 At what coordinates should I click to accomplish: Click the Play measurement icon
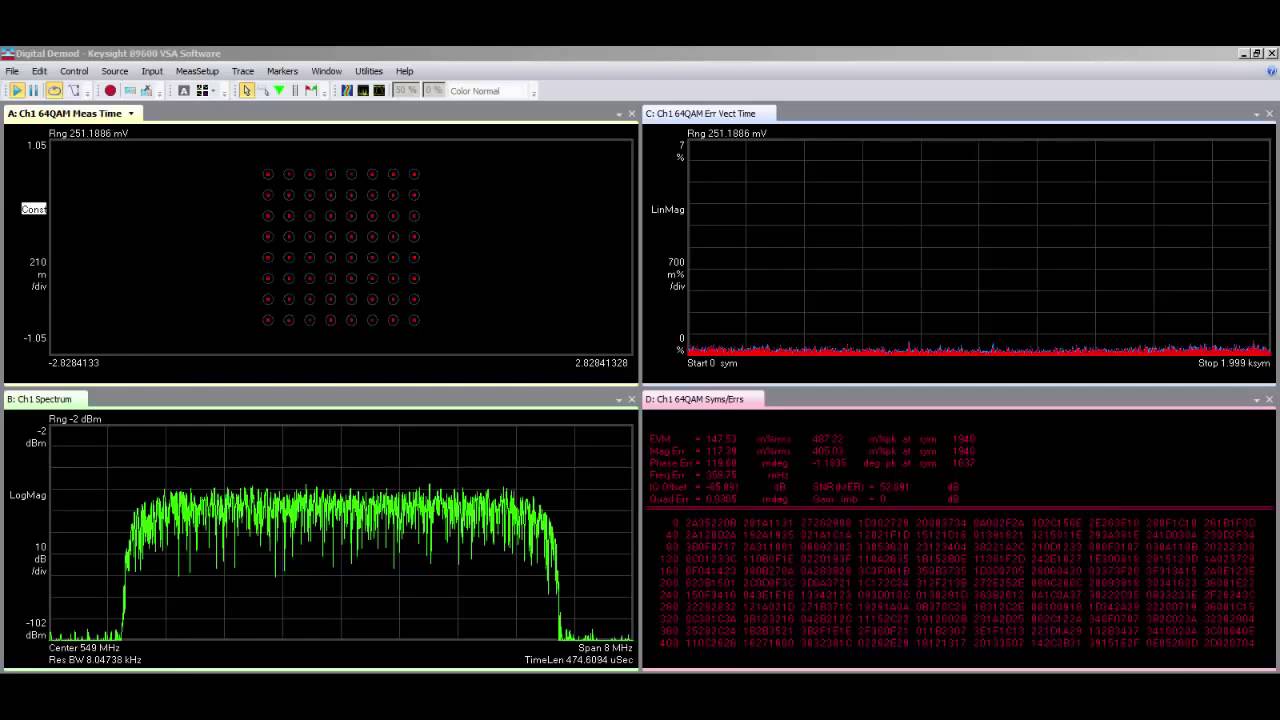(17, 90)
